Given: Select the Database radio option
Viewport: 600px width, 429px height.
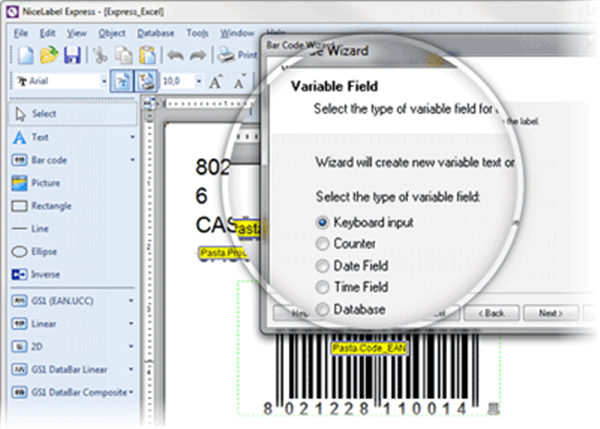Looking at the screenshot, I should [x=322, y=309].
